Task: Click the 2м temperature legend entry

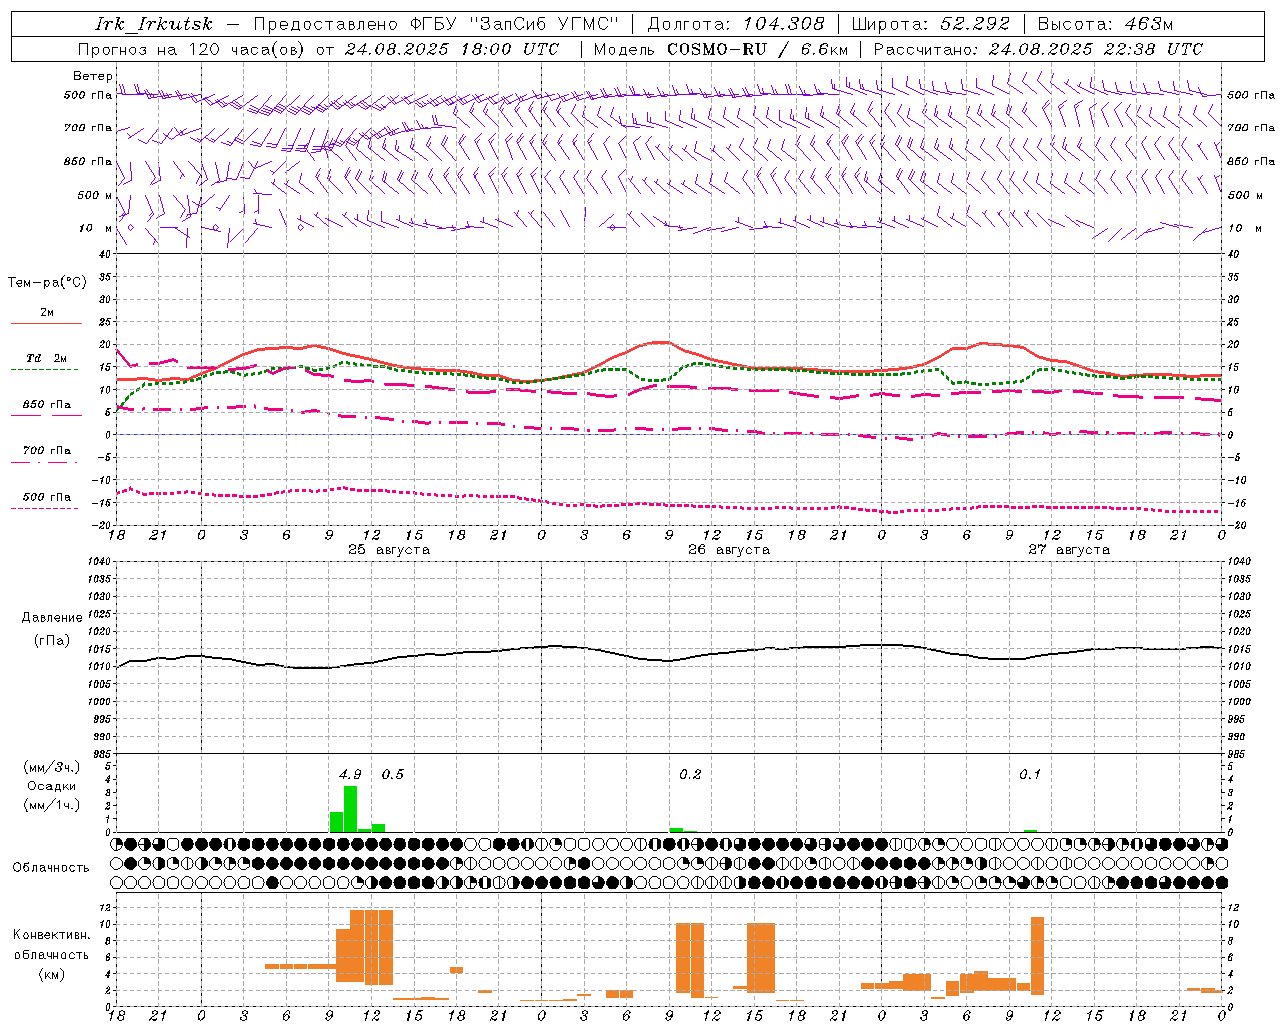Action: click(46, 312)
